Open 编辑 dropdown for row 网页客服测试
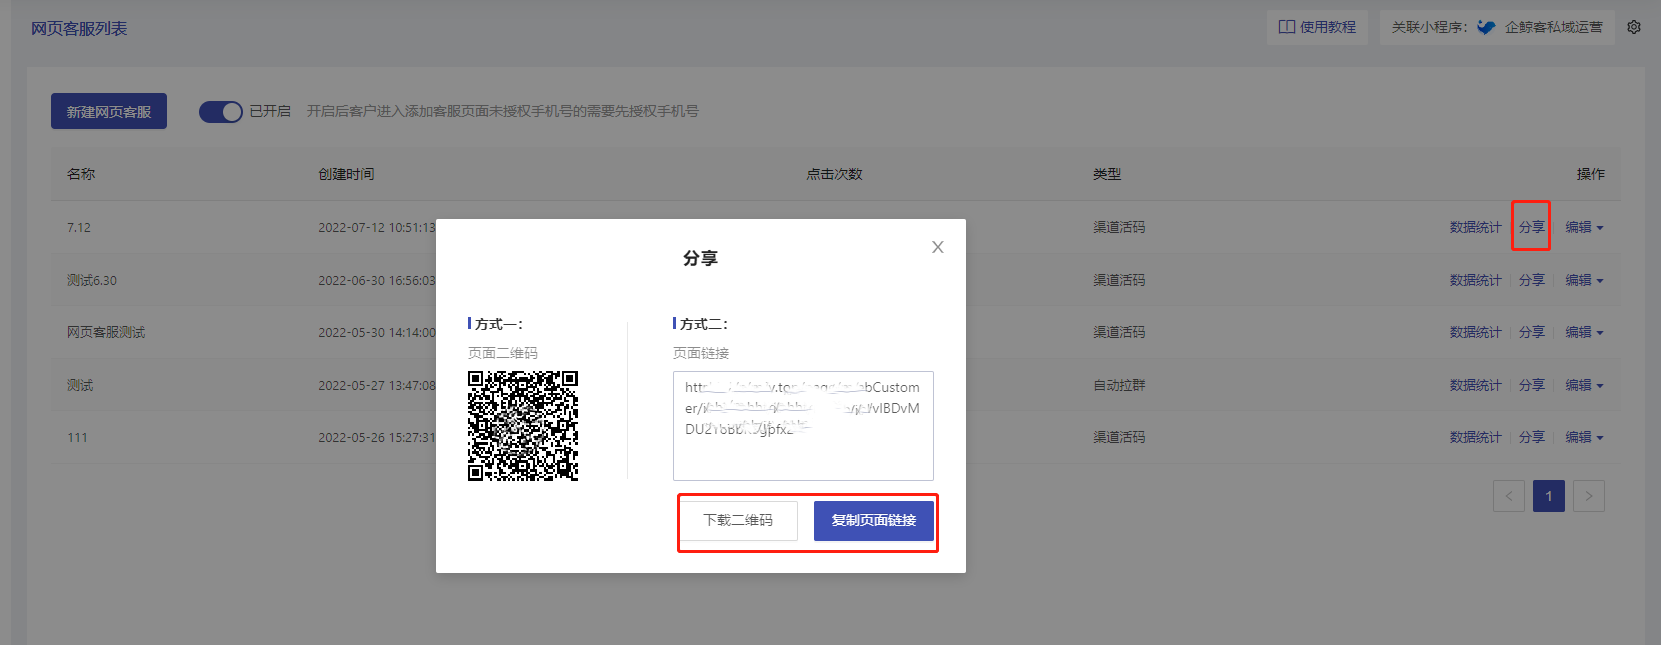Image resolution: width=1661 pixels, height=645 pixels. click(1584, 332)
